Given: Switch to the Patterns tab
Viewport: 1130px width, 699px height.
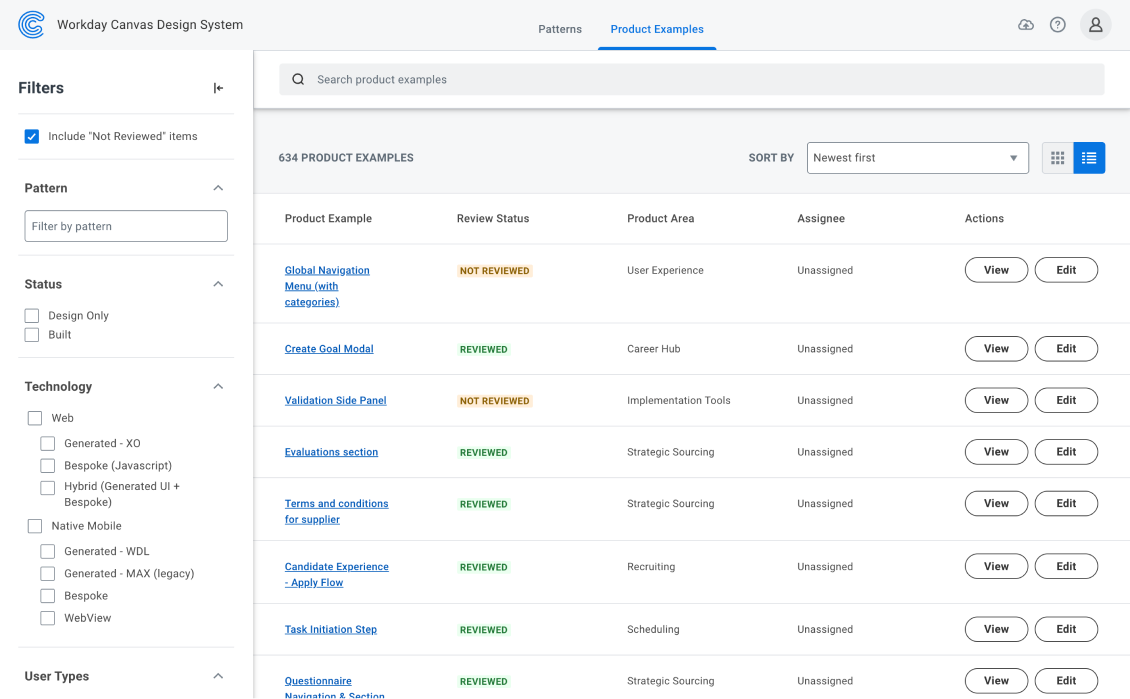Looking at the screenshot, I should [x=559, y=29].
